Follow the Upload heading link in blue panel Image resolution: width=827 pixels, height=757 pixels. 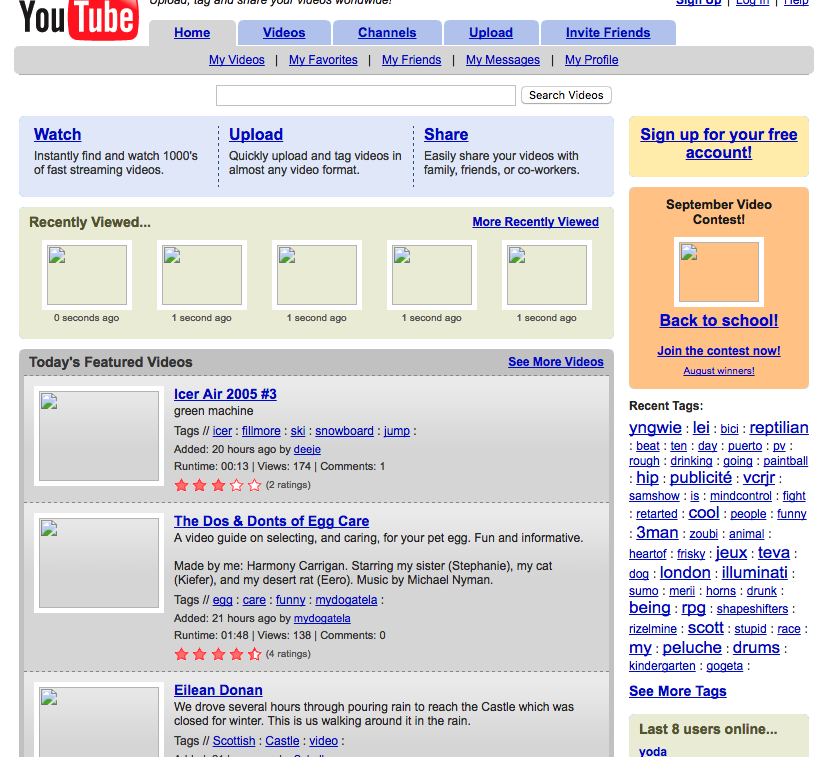[x=256, y=135]
